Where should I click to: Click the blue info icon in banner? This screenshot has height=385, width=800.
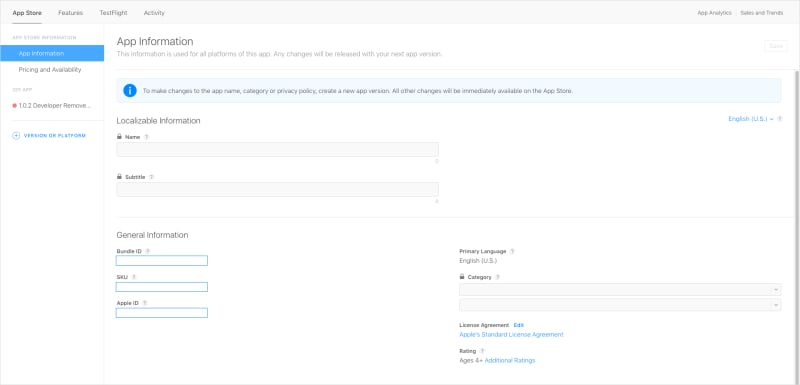pos(130,91)
